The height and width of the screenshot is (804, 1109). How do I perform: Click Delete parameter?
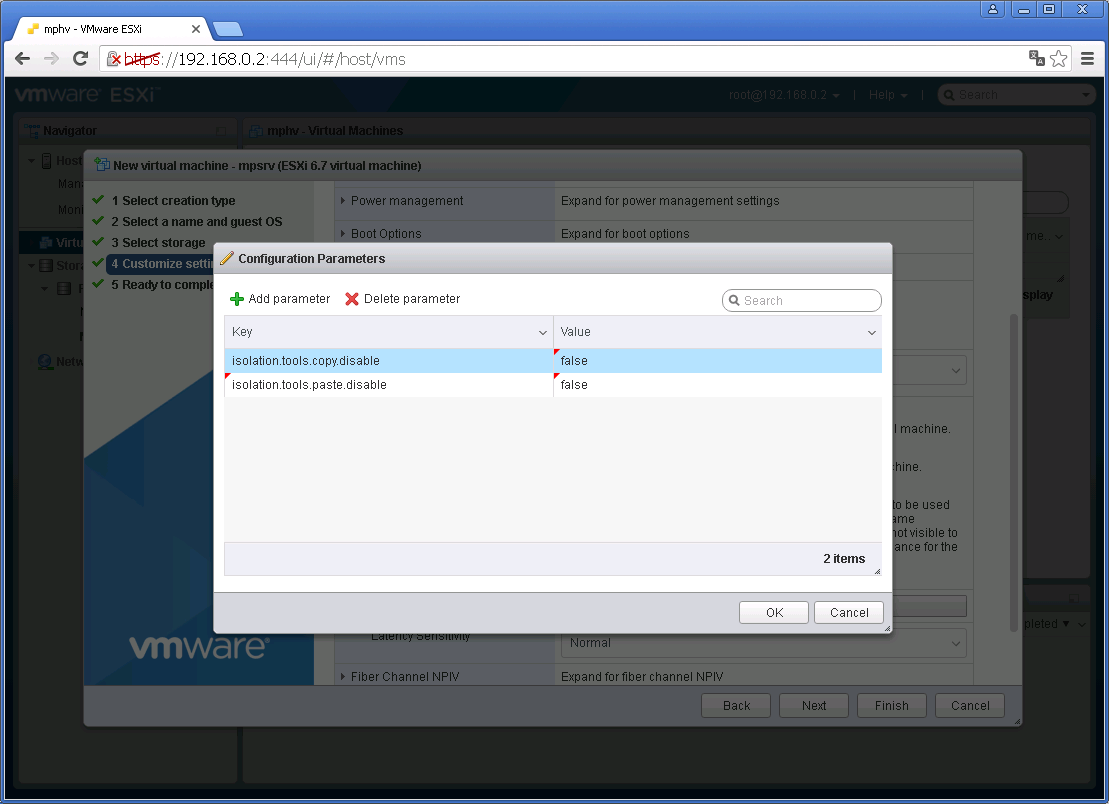(x=402, y=299)
